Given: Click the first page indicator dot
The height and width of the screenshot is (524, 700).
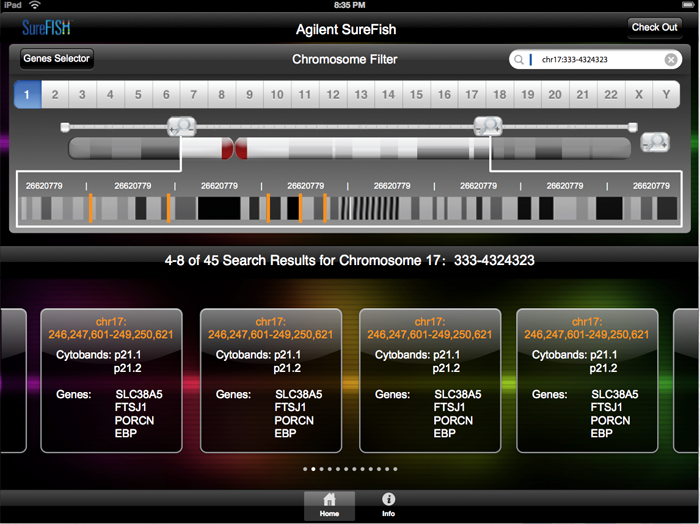Looking at the screenshot, I should click(305, 469).
